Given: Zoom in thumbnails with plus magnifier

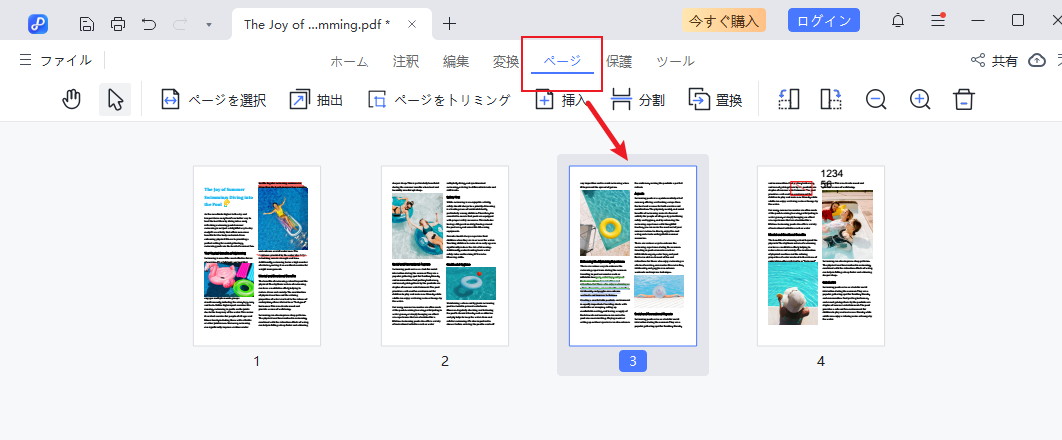Looking at the screenshot, I should coord(919,100).
